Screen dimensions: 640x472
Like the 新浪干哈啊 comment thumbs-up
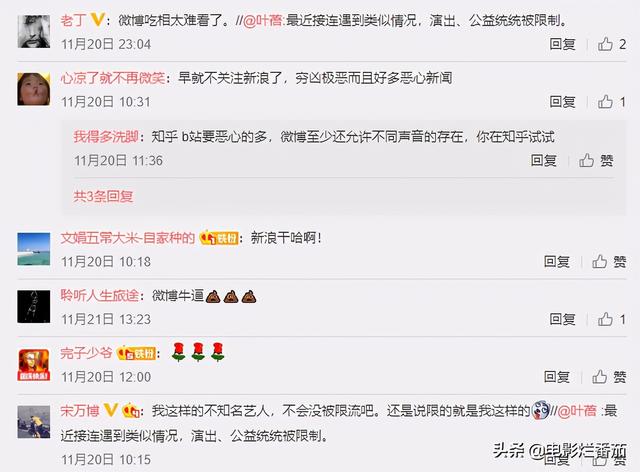click(600, 261)
